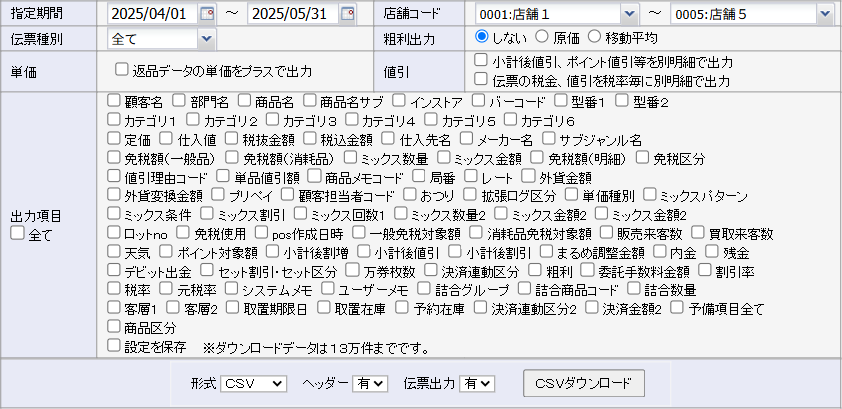Screen dimensions: 842x409
Task: Enable the 免税区分 checkbox
Action: pyautogui.click(x=642, y=157)
